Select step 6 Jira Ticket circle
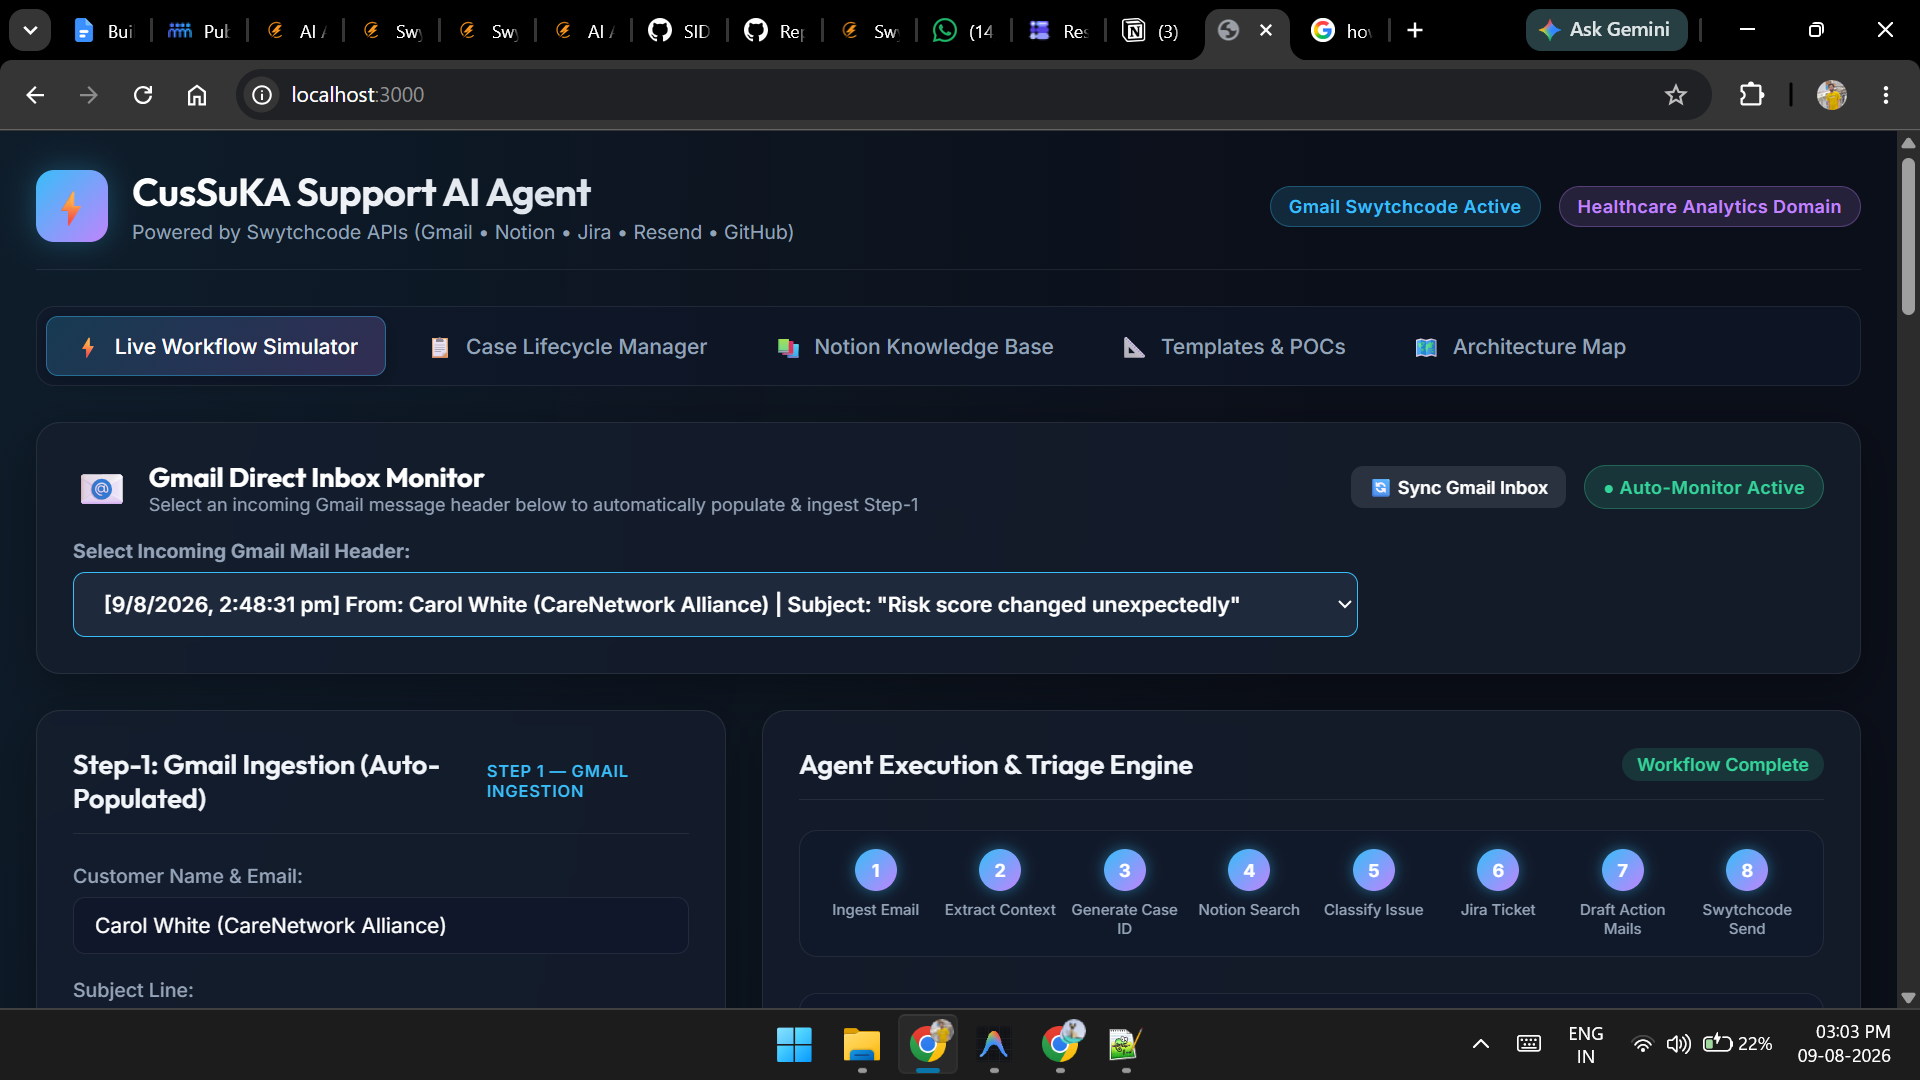 (x=1498, y=870)
